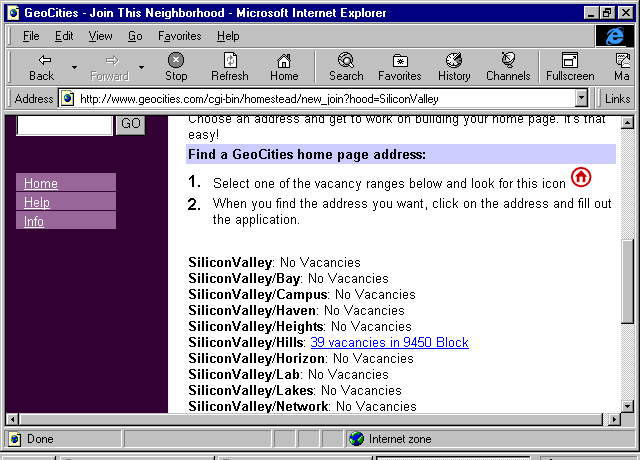Screen dimensions: 640x460
Task: Click the title bar IE document icon
Action: (13, 13)
